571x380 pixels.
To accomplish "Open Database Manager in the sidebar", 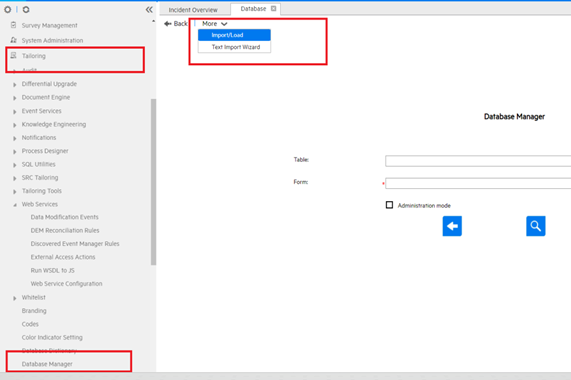I will click(x=47, y=364).
